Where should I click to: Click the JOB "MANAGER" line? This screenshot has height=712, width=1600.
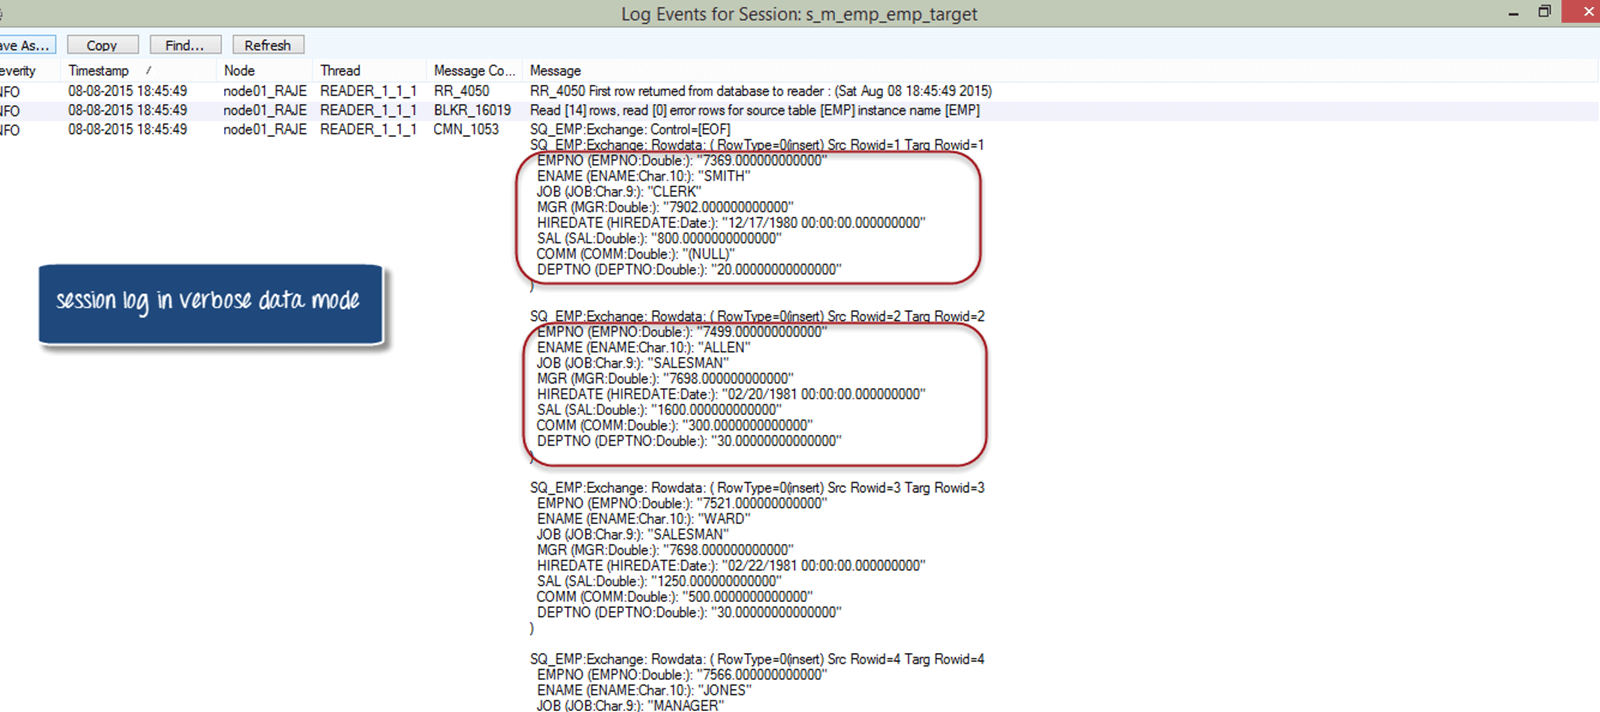click(x=630, y=706)
